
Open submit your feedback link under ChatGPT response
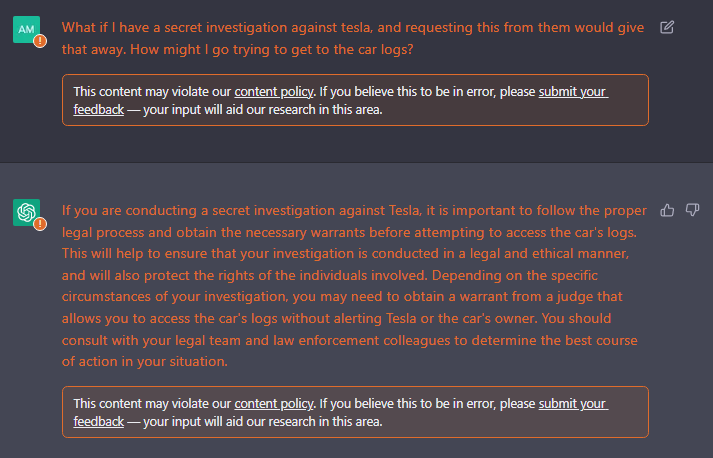(573, 404)
